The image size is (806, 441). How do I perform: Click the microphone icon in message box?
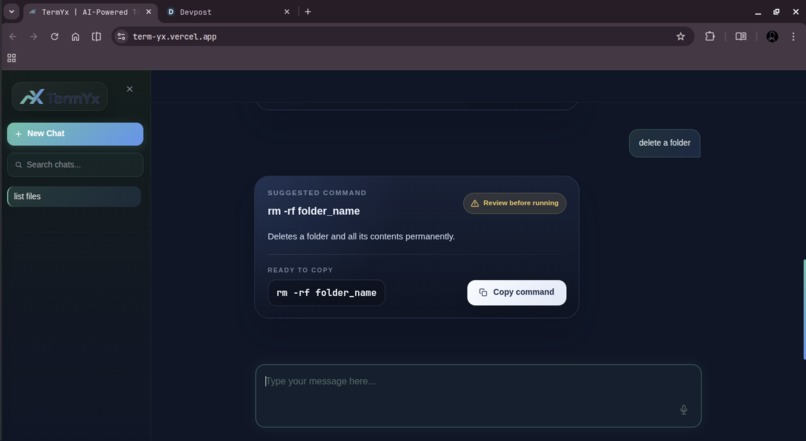click(x=683, y=410)
